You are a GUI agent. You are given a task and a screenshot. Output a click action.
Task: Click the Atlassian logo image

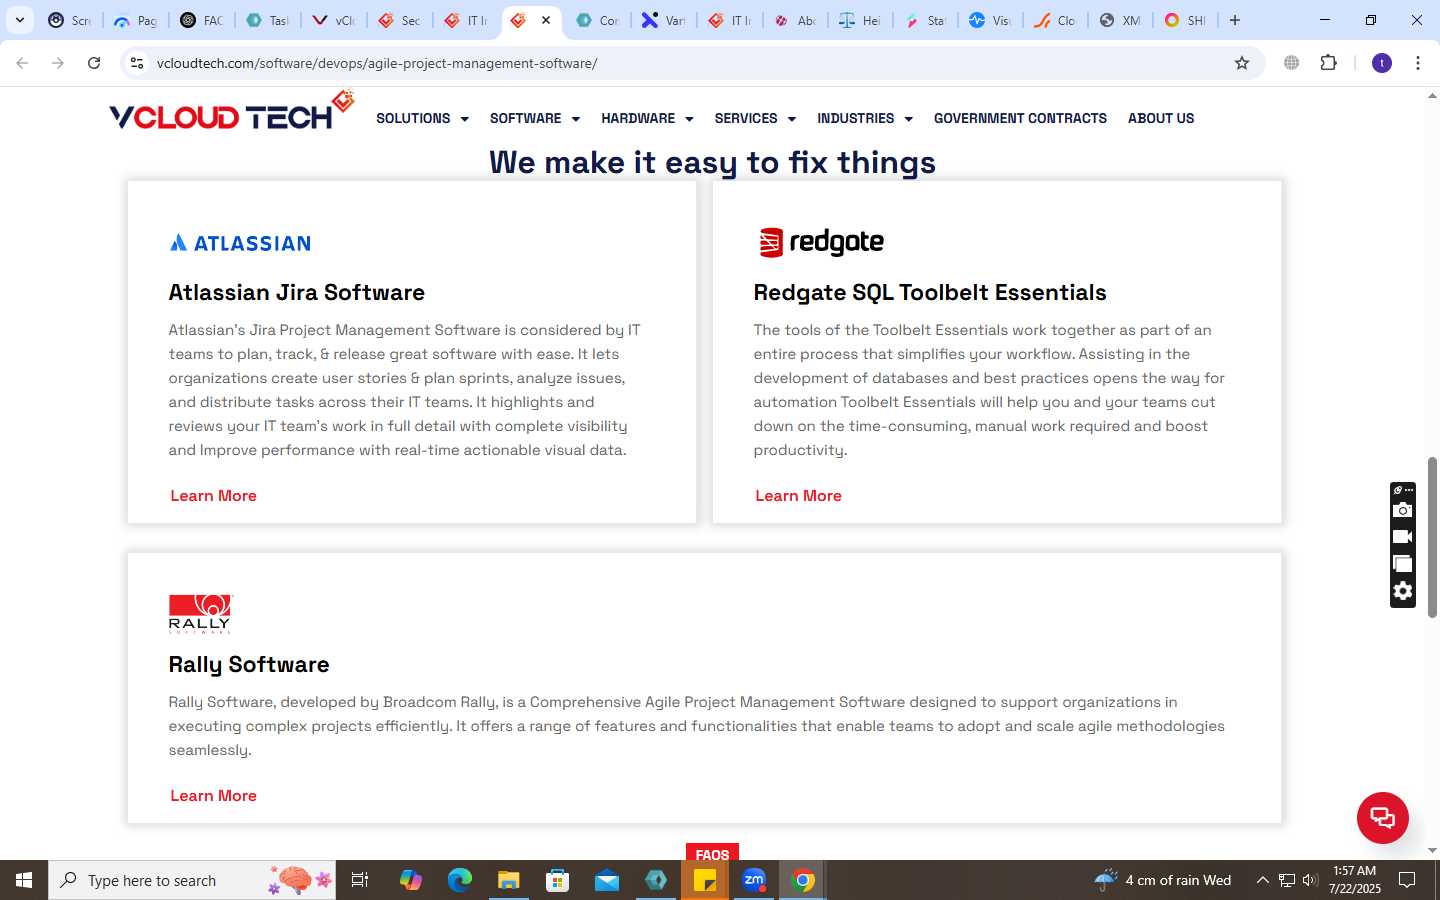tap(240, 243)
